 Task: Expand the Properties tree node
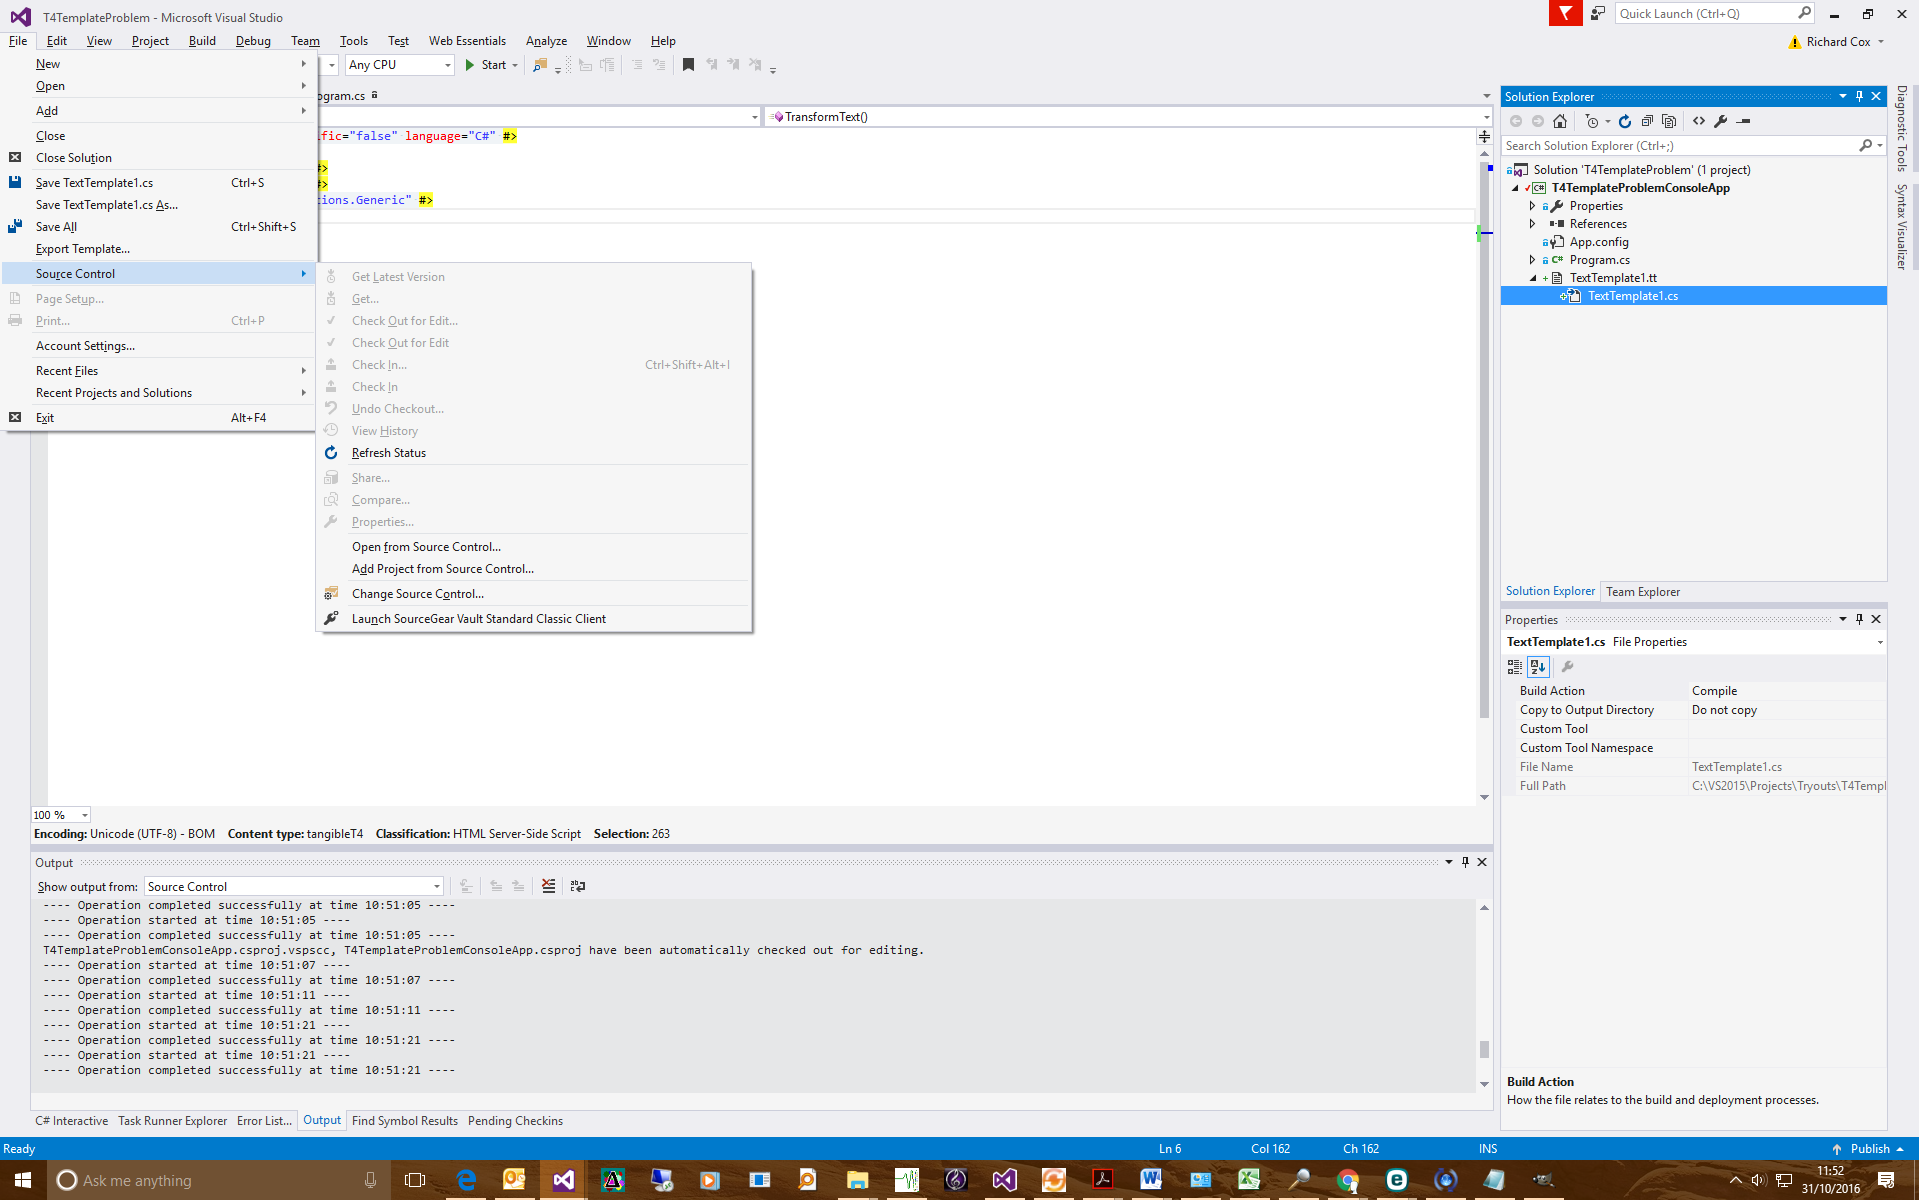[1532, 206]
